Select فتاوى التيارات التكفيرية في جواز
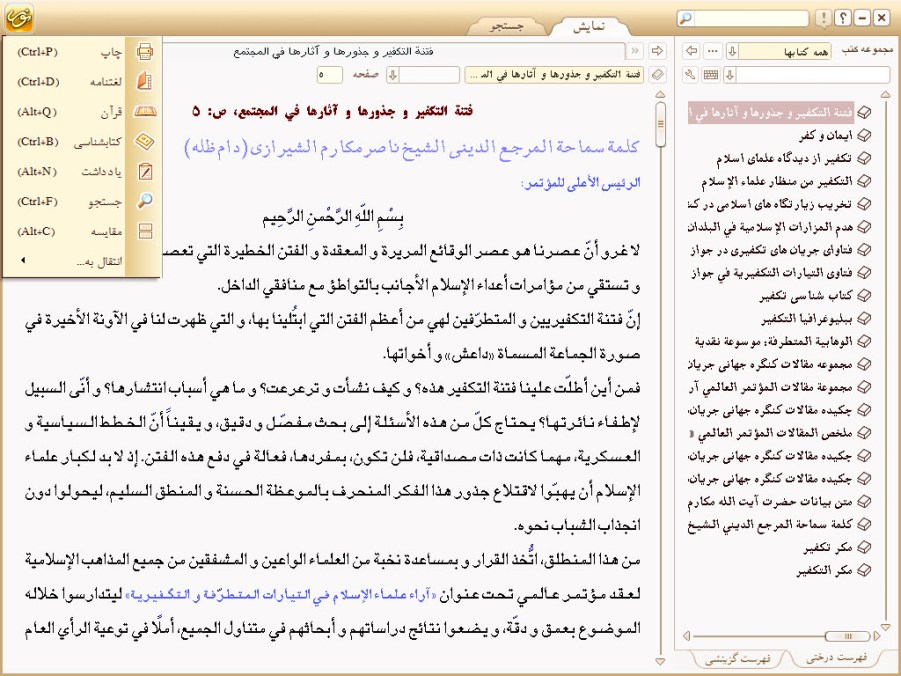The image size is (901, 676). (772, 273)
